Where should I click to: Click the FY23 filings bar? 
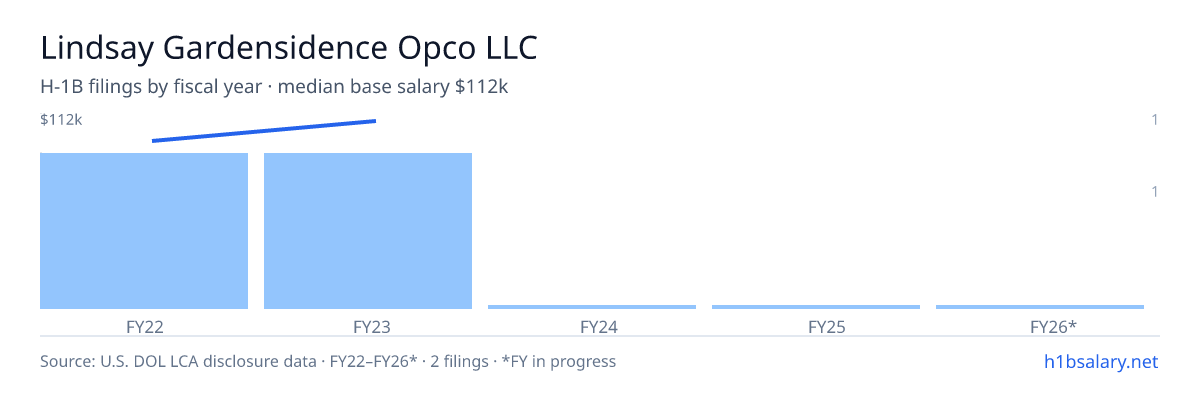point(368,231)
